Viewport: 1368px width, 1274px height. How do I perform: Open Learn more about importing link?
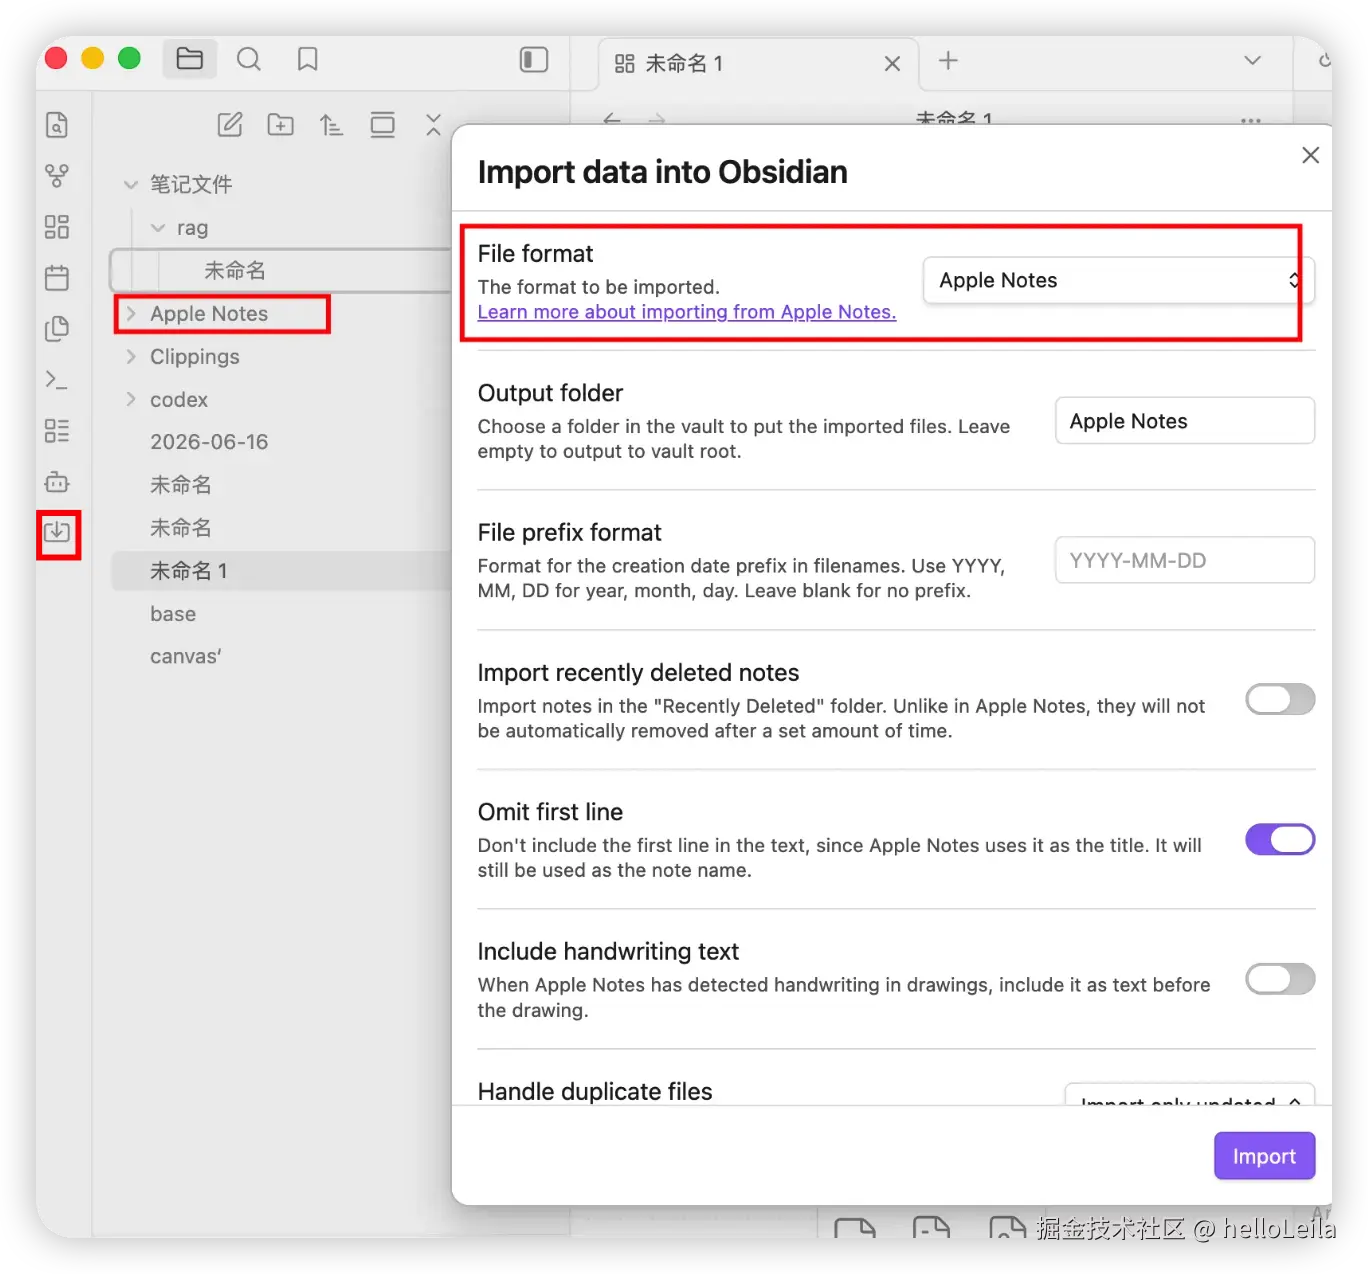click(x=687, y=312)
